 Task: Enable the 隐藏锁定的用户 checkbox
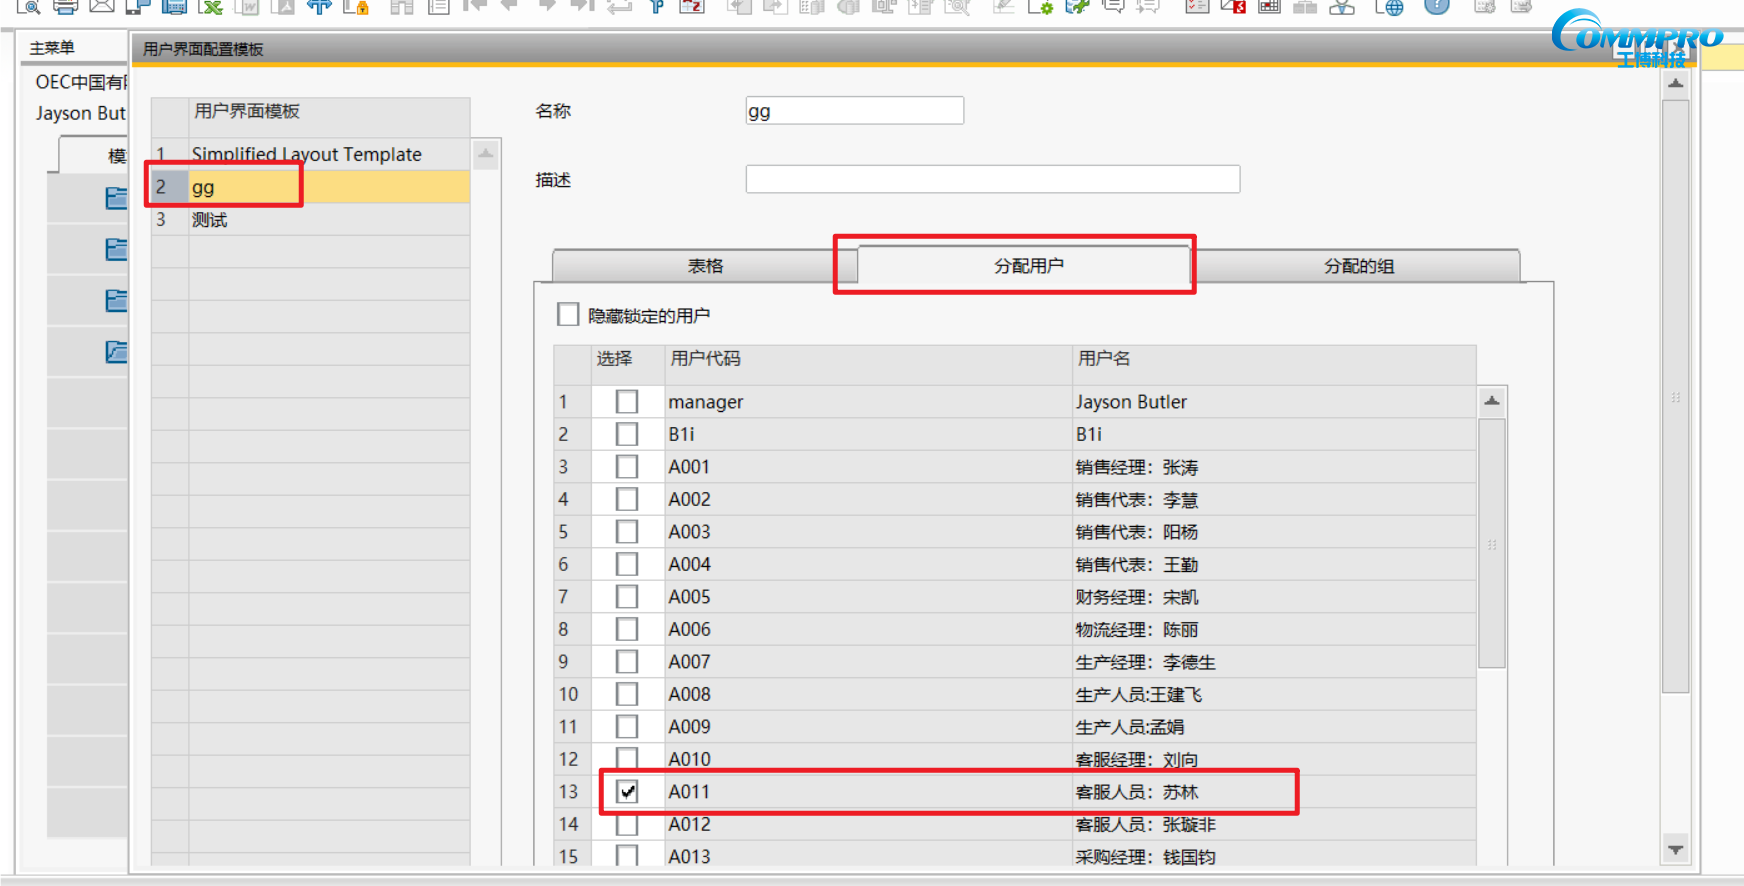(x=568, y=315)
